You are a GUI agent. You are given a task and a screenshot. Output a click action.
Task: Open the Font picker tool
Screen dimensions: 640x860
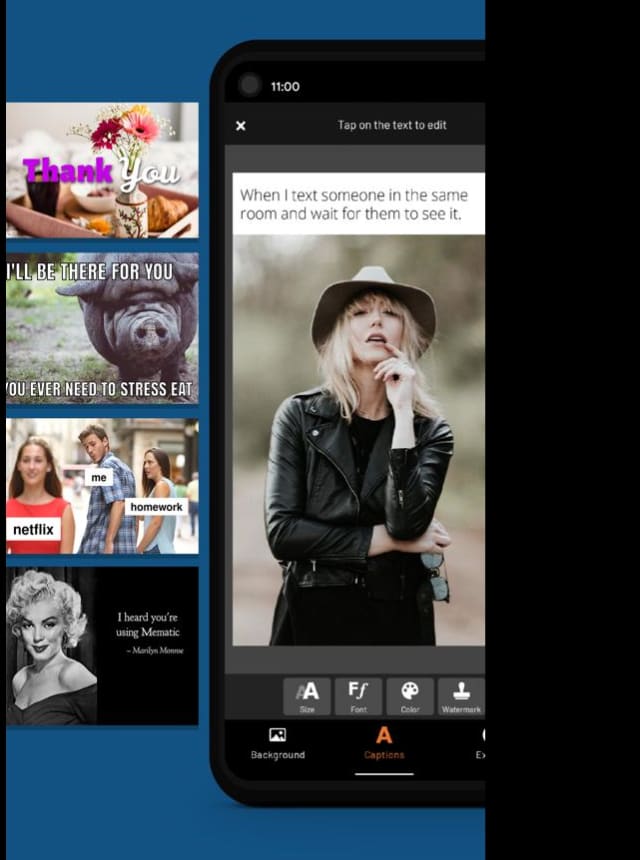pos(358,696)
